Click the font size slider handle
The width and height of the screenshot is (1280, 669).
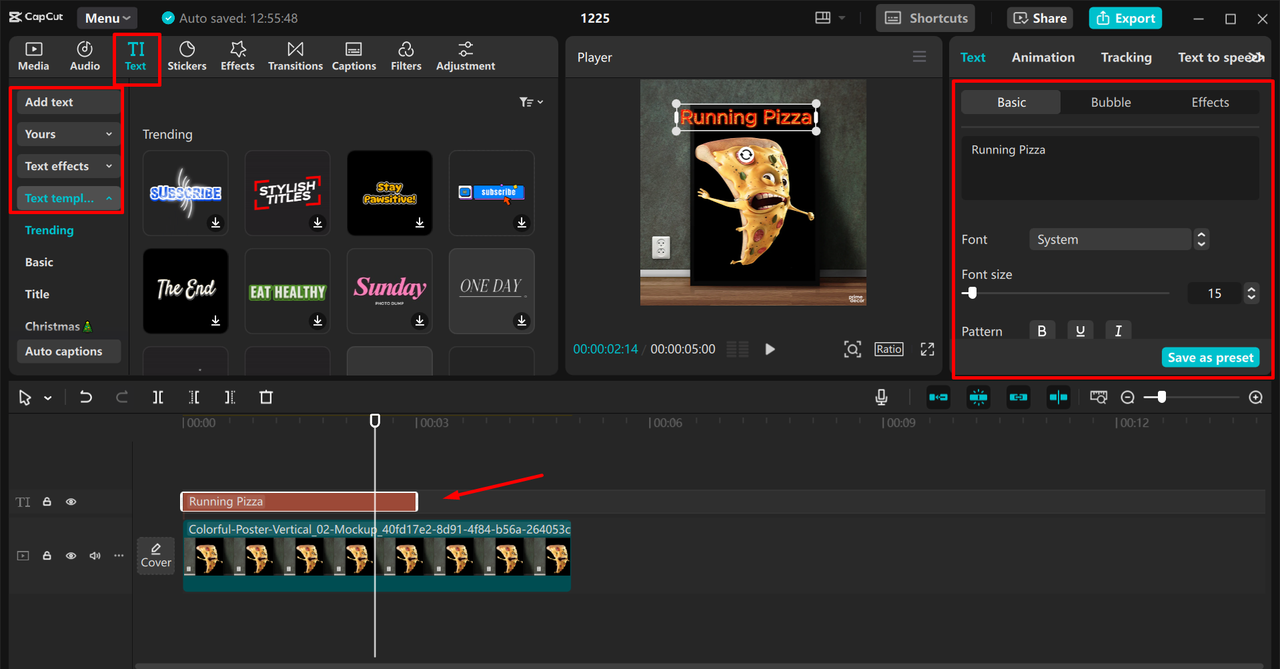pos(971,293)
